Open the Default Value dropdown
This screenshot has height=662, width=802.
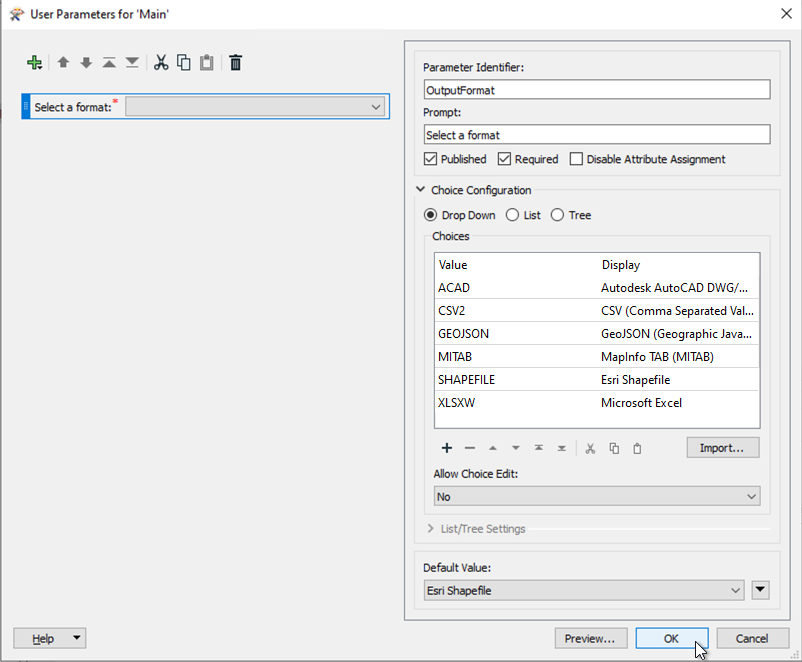click(584, 590)
